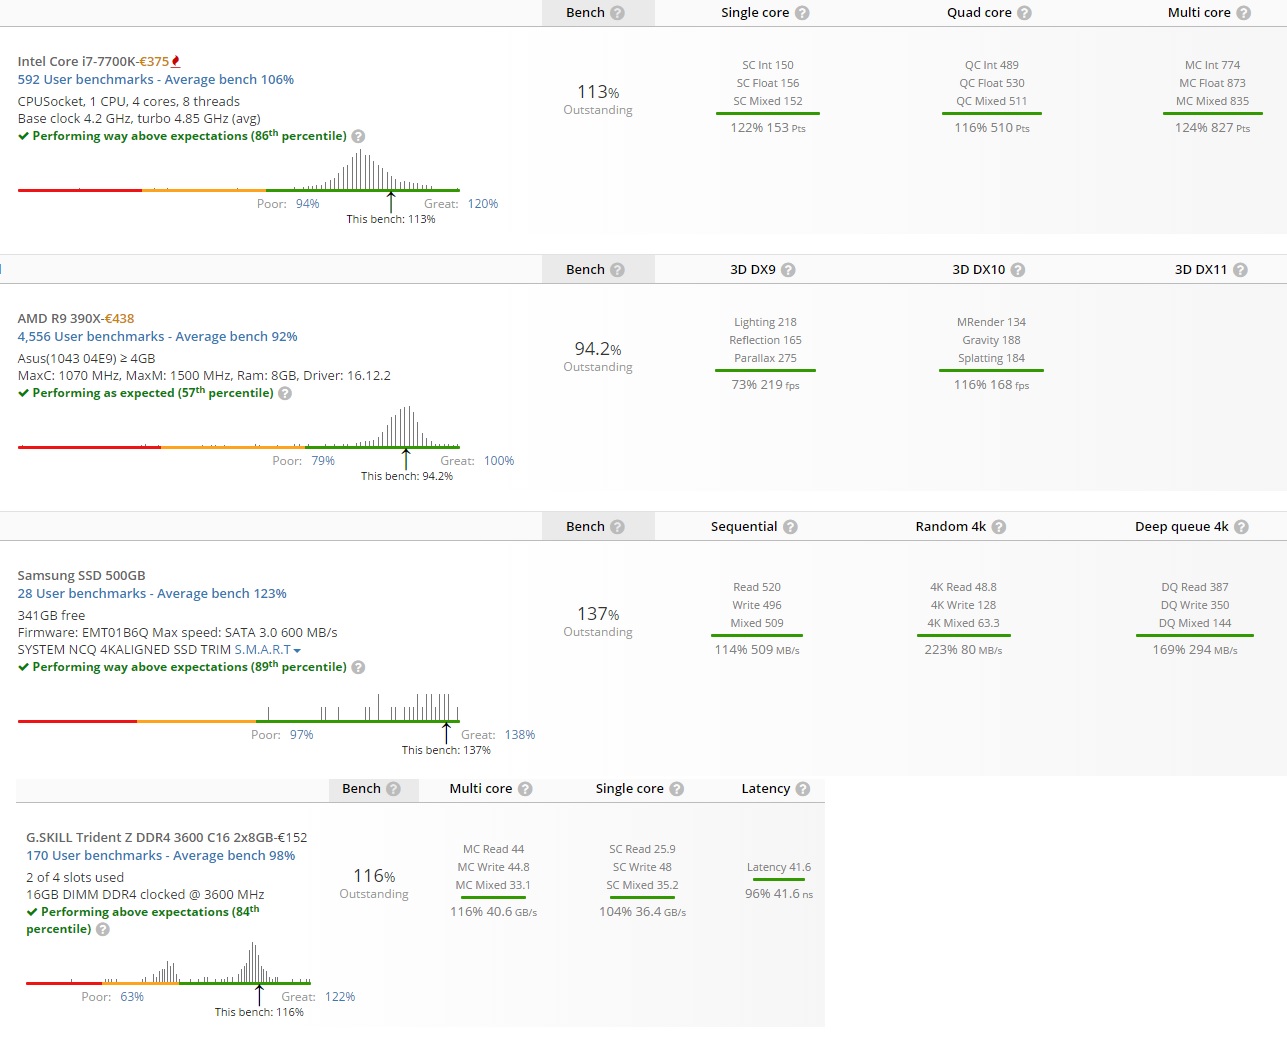Screen dimensions: 1287x1042
Task: Open the Latency help icon
Action: [x=803, y=789]
